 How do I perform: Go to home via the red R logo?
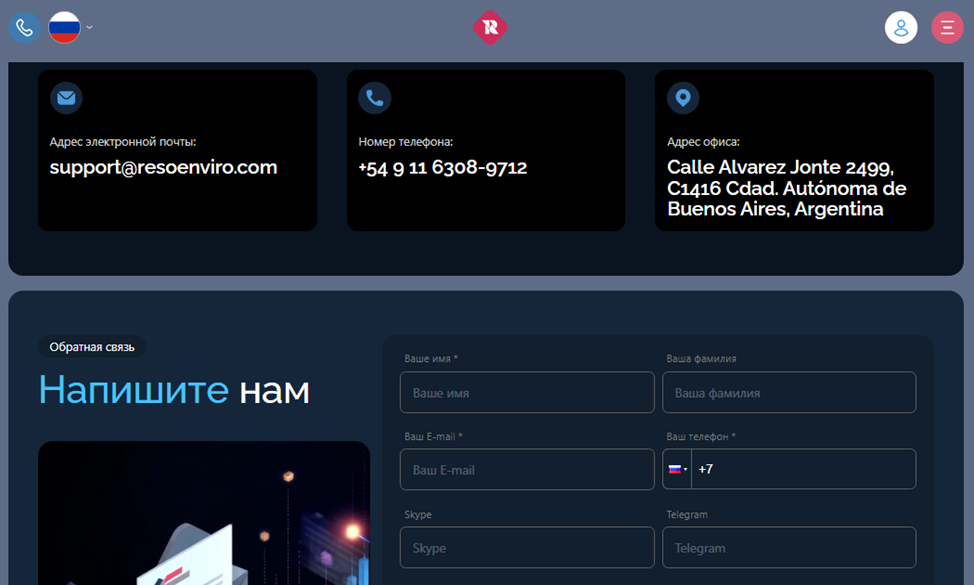click(490, 27)
